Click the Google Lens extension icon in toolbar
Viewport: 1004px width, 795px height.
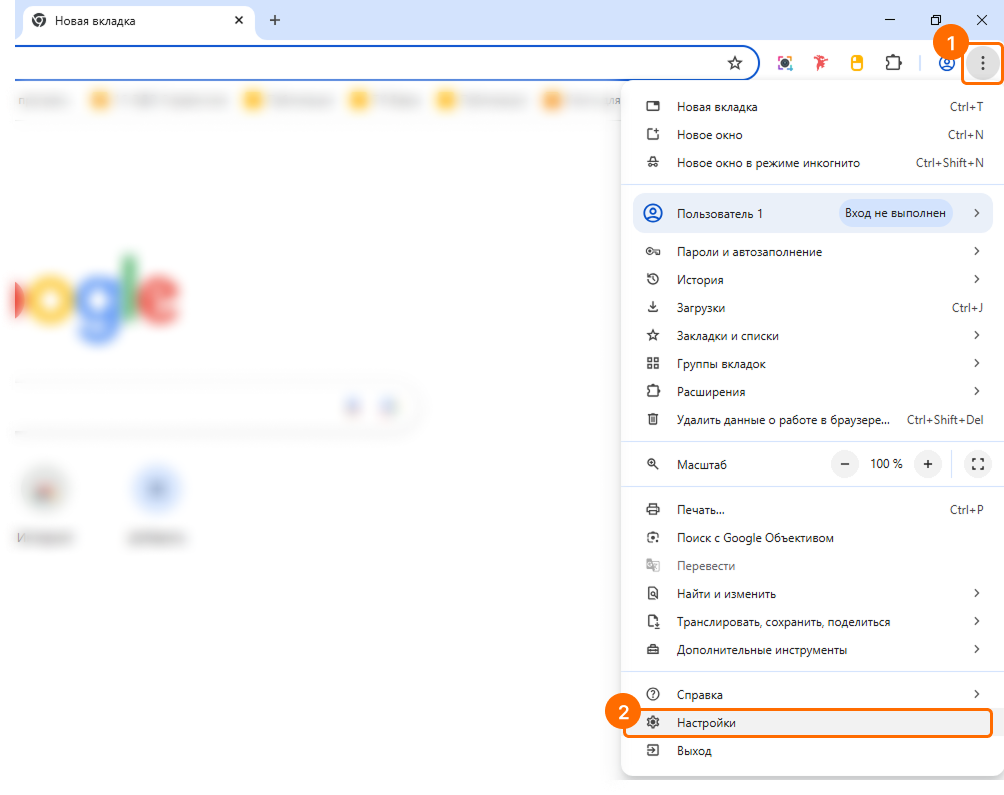pos(785,64)
